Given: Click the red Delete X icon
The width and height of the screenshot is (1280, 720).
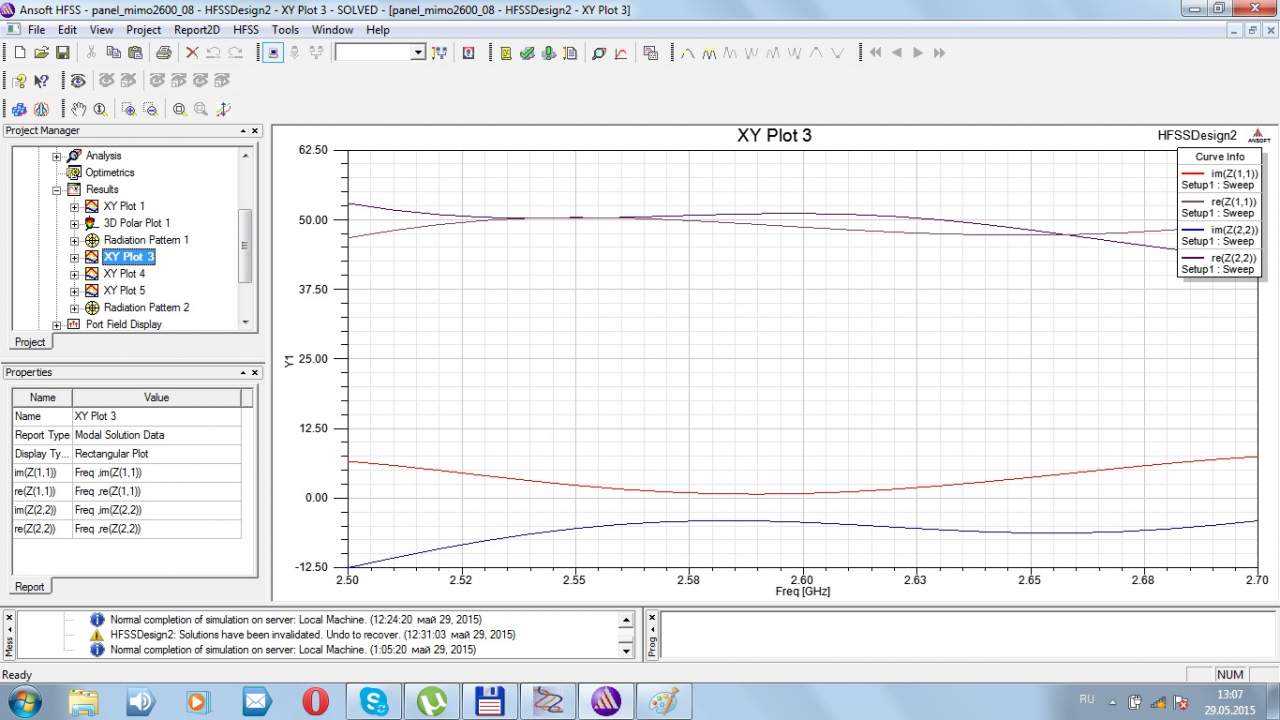Looking at the screenshot, I should pyautogui.click(x=191, y=53).
